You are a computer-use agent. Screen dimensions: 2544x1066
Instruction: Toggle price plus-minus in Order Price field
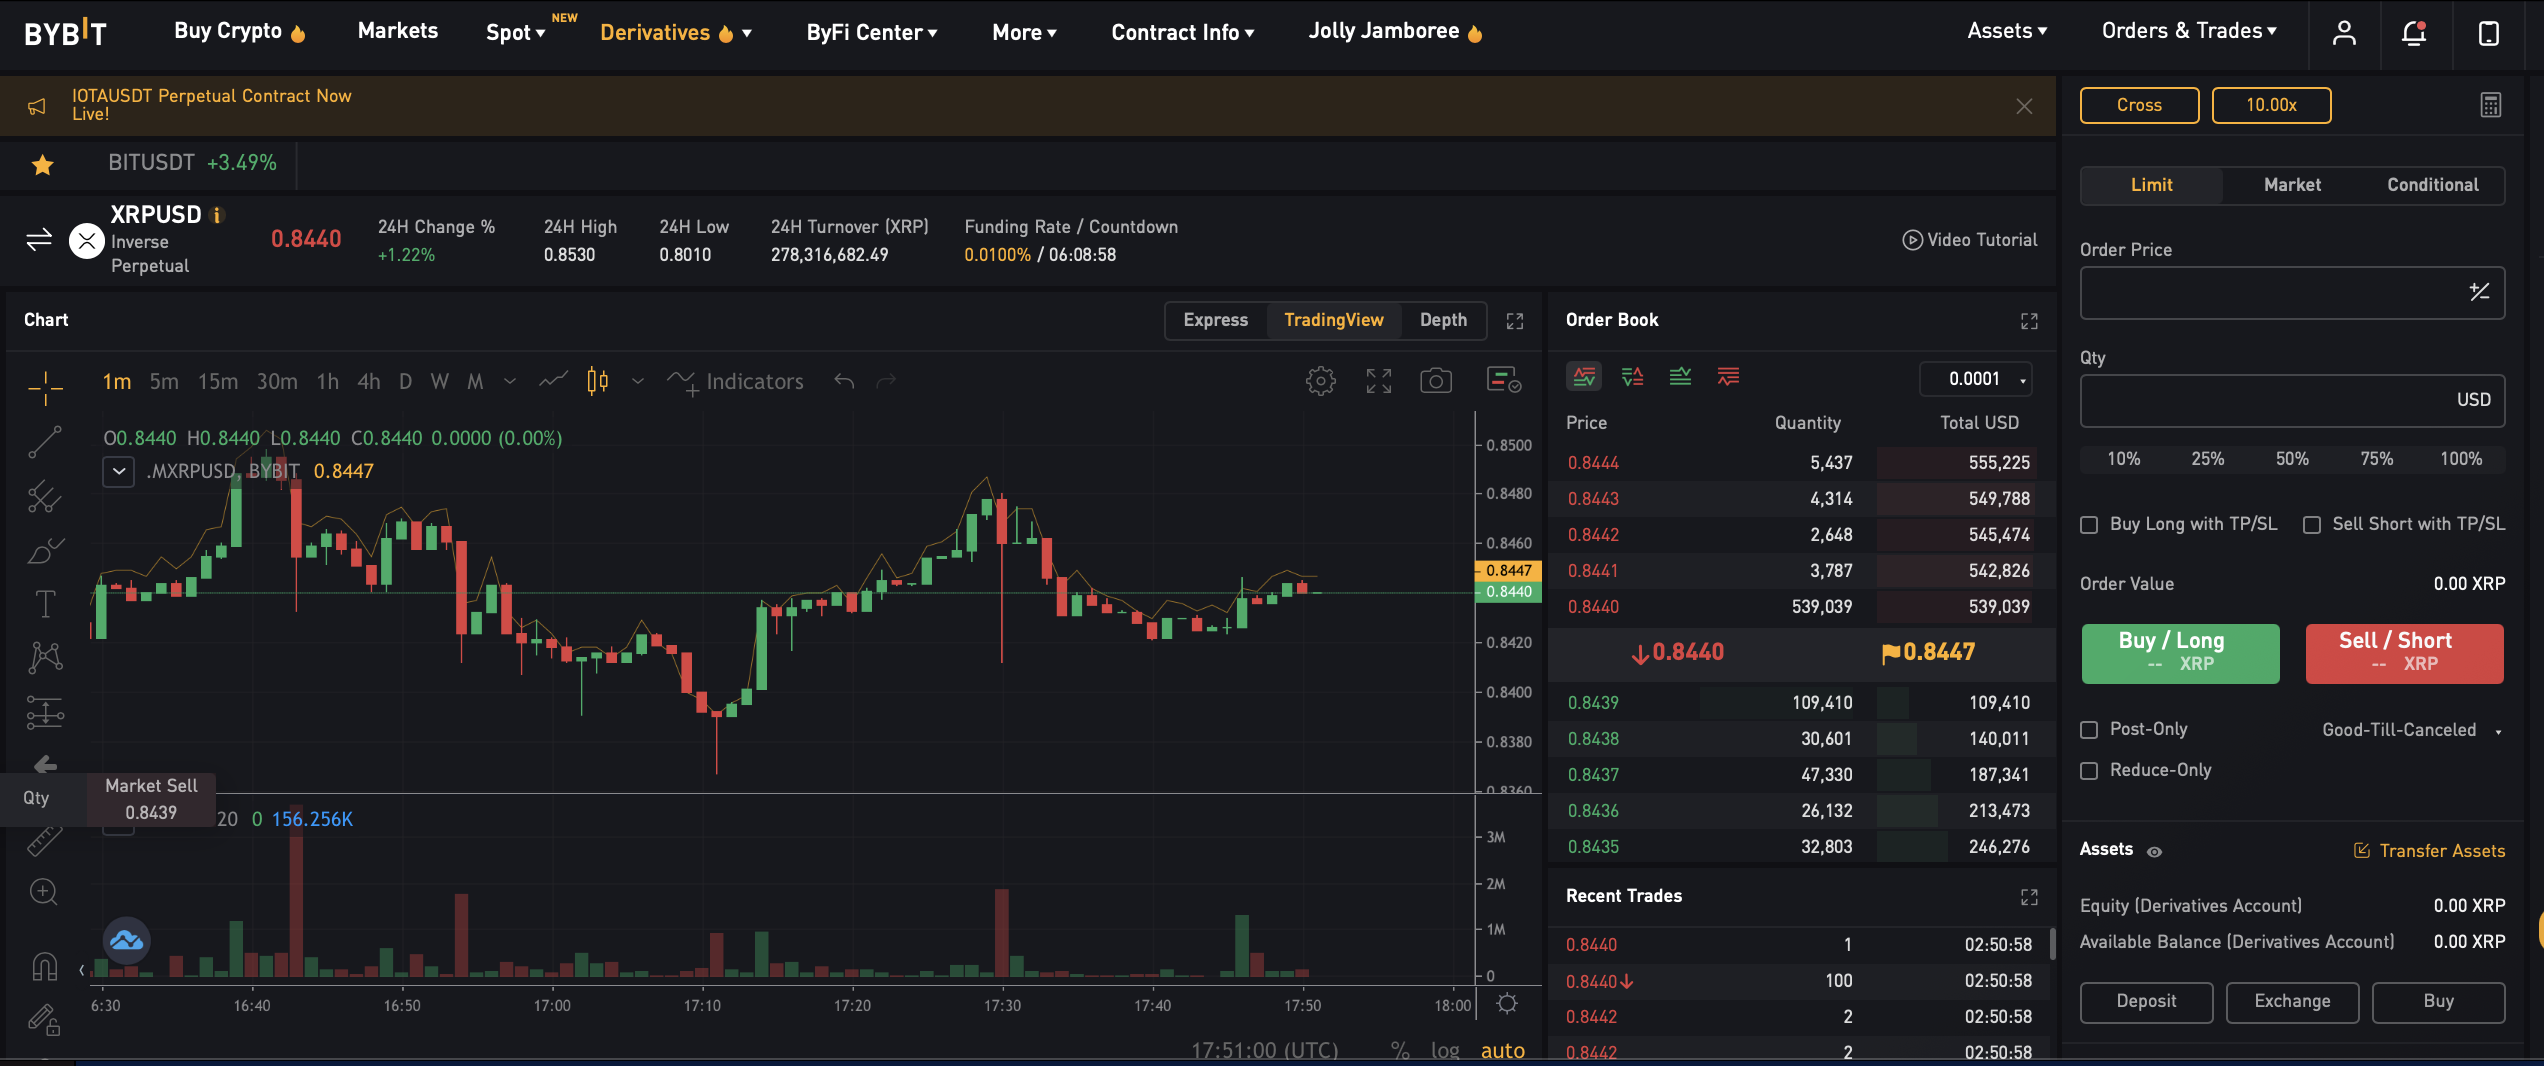pyautogui.click(x=2479, y=292)
